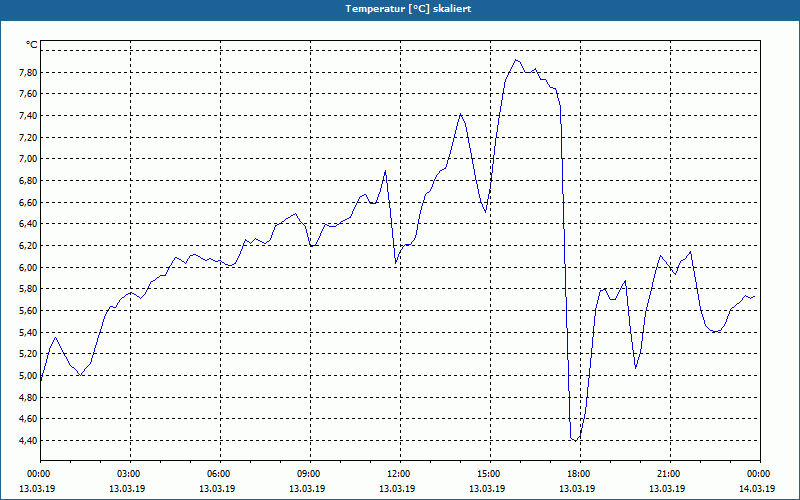800x500 pixels.
Task: Click the 14.03.19 date label
Action: 757,488
